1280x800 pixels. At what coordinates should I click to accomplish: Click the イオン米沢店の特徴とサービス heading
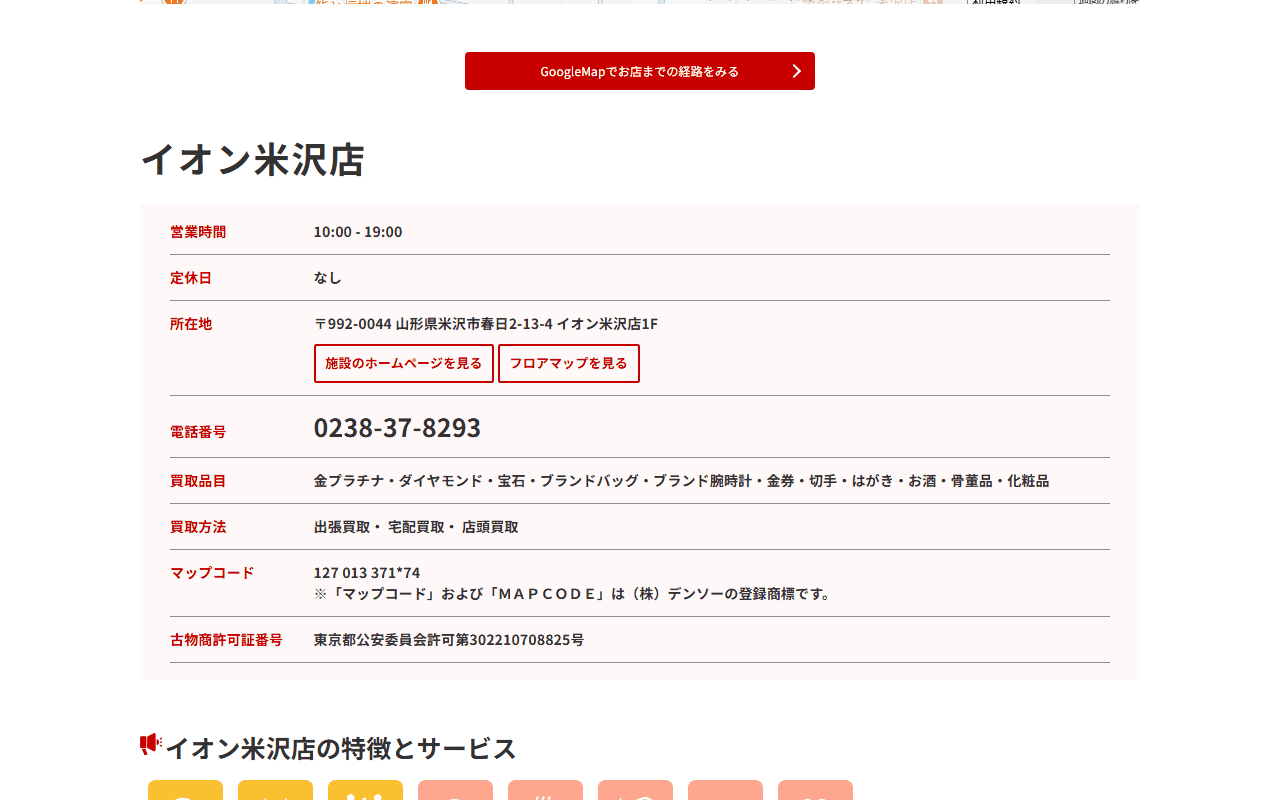[341, 748]
